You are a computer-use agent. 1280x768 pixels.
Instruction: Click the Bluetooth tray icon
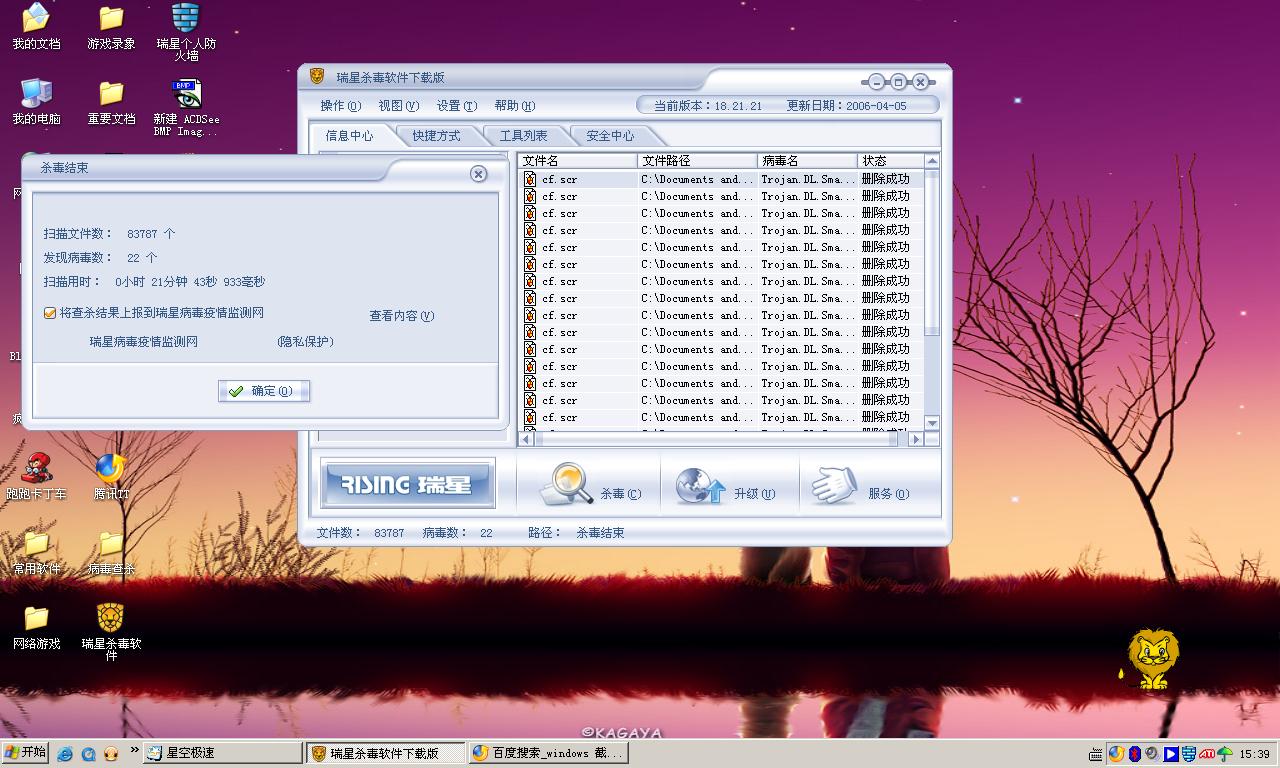click(x=1134, y=754)
